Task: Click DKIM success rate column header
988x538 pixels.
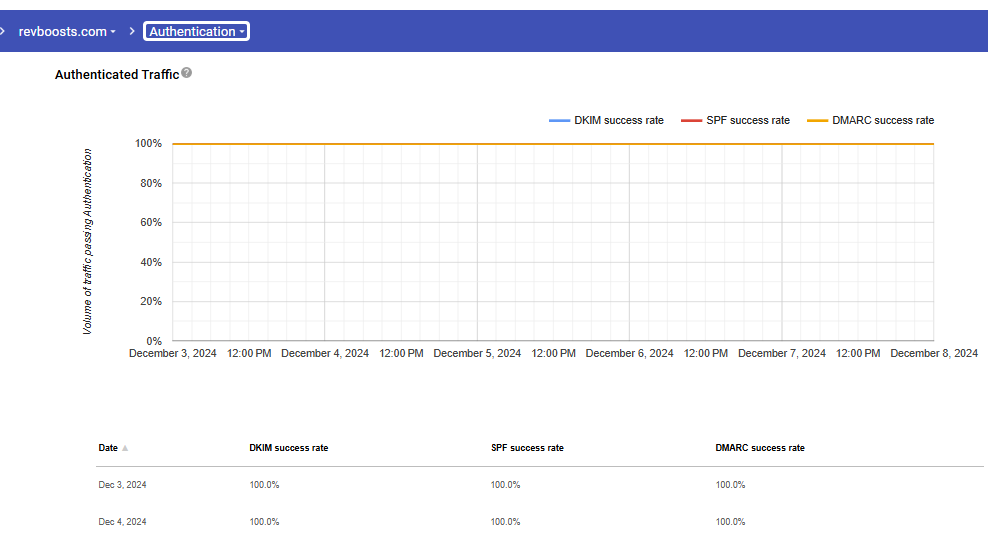Action: pos(288,448)
